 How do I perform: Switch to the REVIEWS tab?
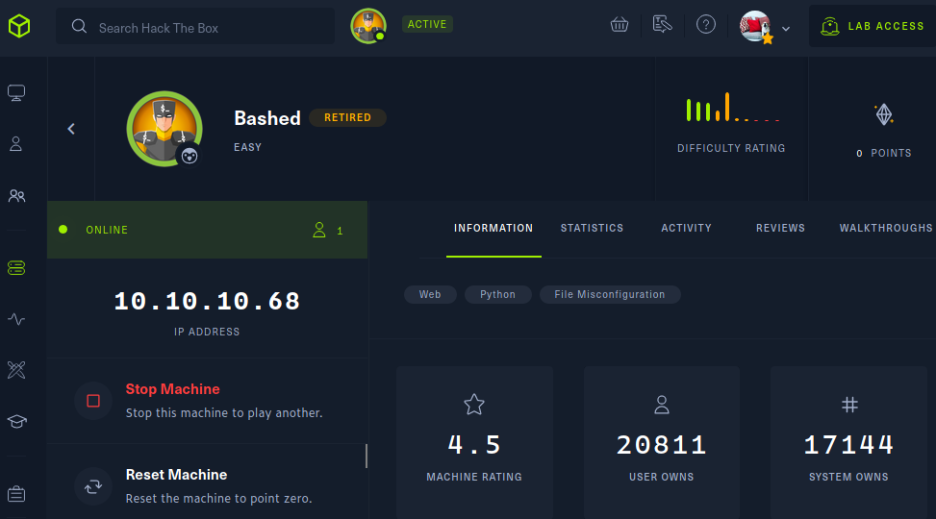coord(780,228)
